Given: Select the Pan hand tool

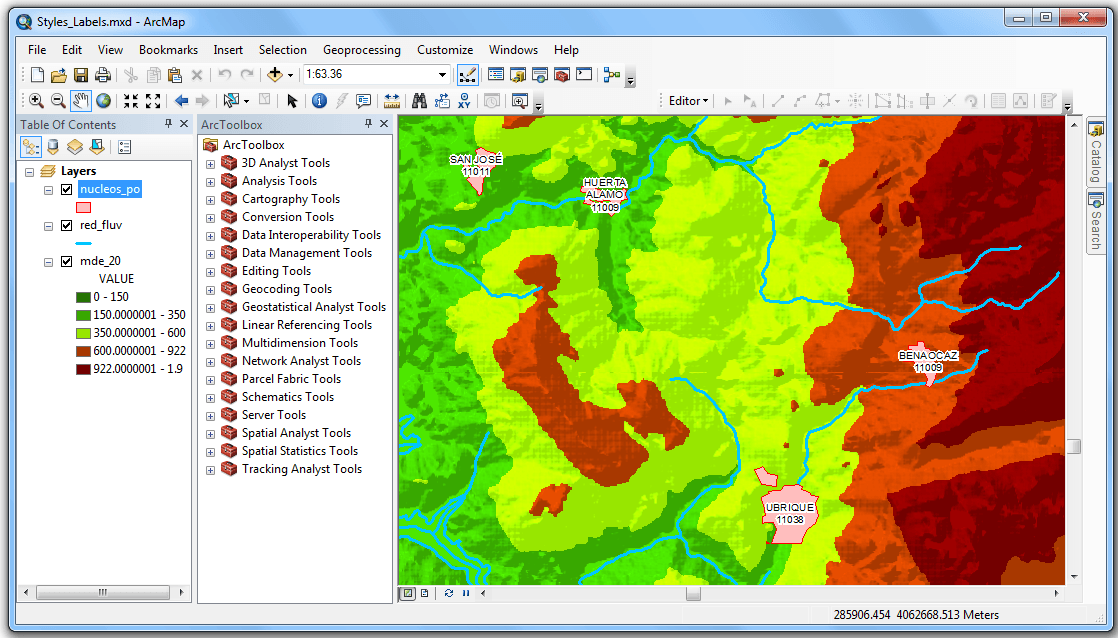Looking at the screenshot, I should (81, 100).
